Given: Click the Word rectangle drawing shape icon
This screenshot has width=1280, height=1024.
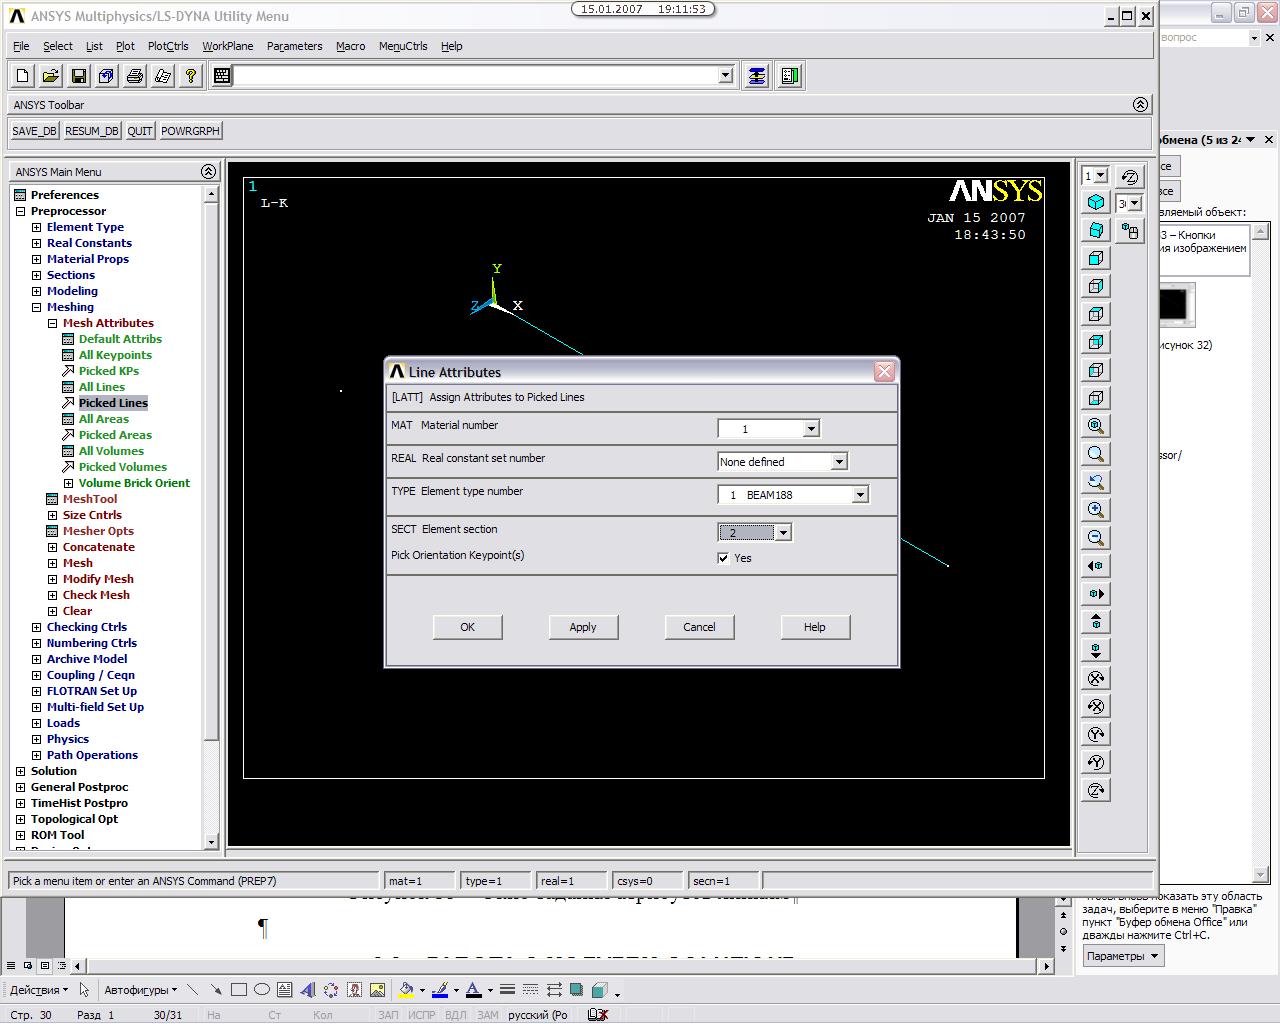Looking at the screenshot, I should [239, 990].
